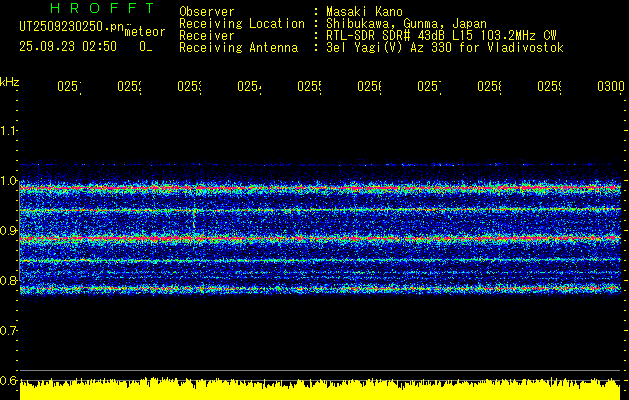Click observer name Masaki Kano
This screenshot has height=400, width=629.
point(364,12)
